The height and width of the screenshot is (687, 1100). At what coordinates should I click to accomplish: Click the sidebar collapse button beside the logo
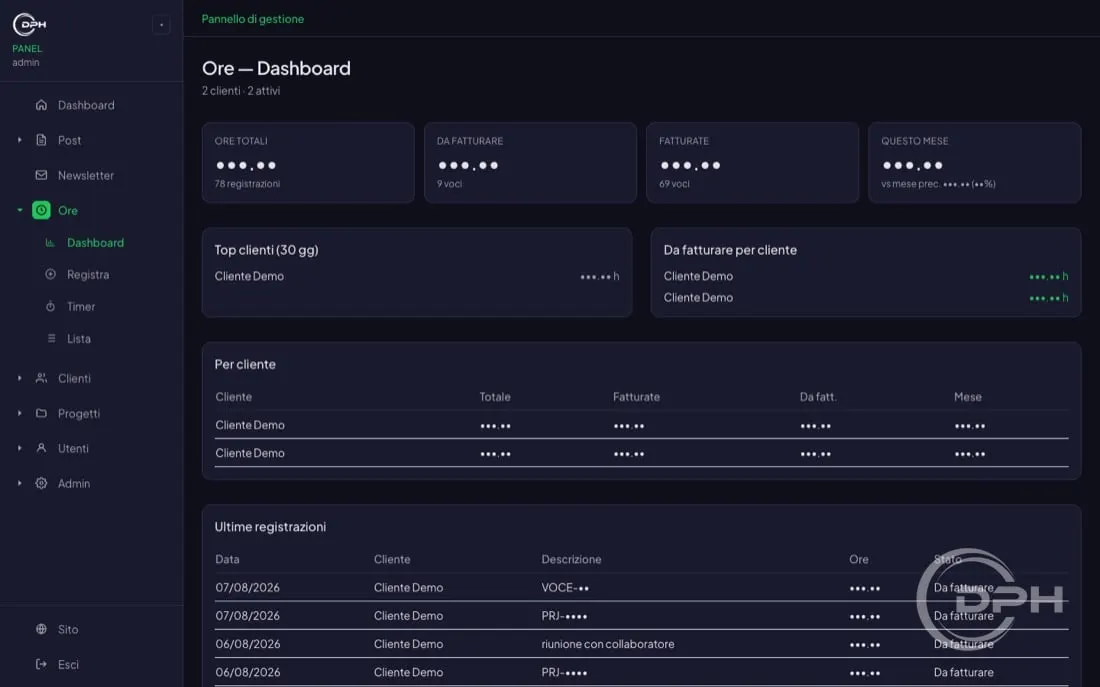[x=161, y=25]
